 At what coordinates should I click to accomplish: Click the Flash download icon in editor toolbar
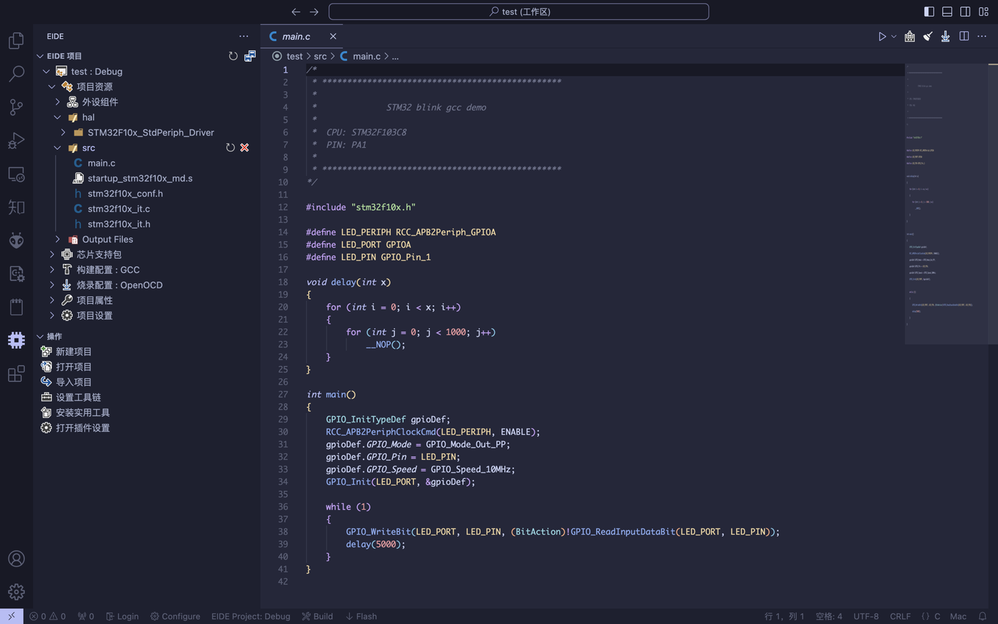946,36
